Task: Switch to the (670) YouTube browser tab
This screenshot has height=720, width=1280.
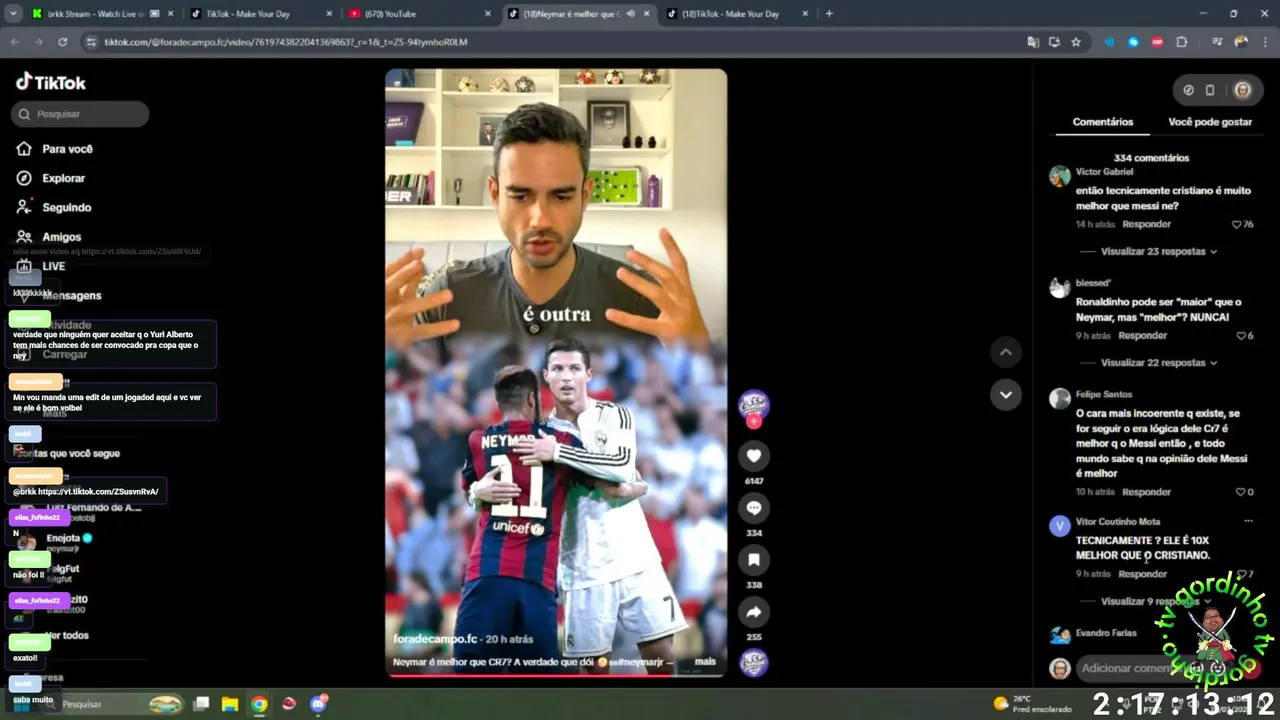Action: (419, 14)
